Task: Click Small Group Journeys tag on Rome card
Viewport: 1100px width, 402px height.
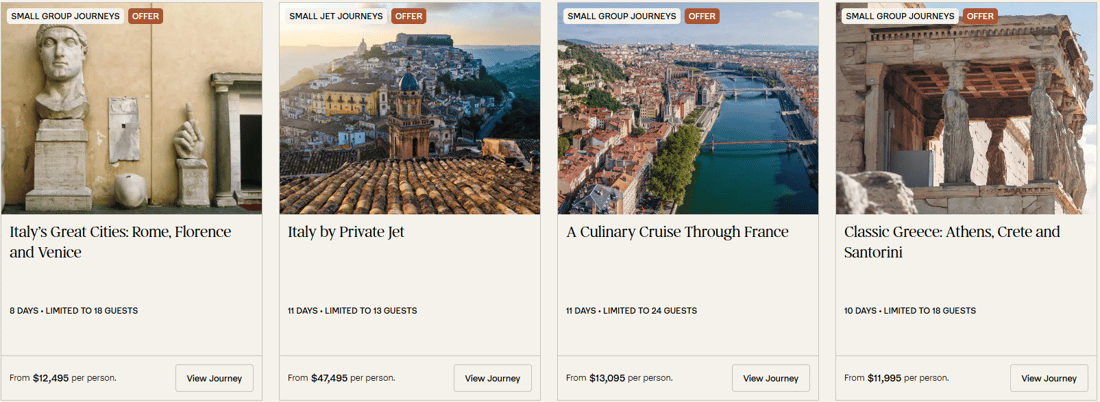Action: (x=64, y=16)
